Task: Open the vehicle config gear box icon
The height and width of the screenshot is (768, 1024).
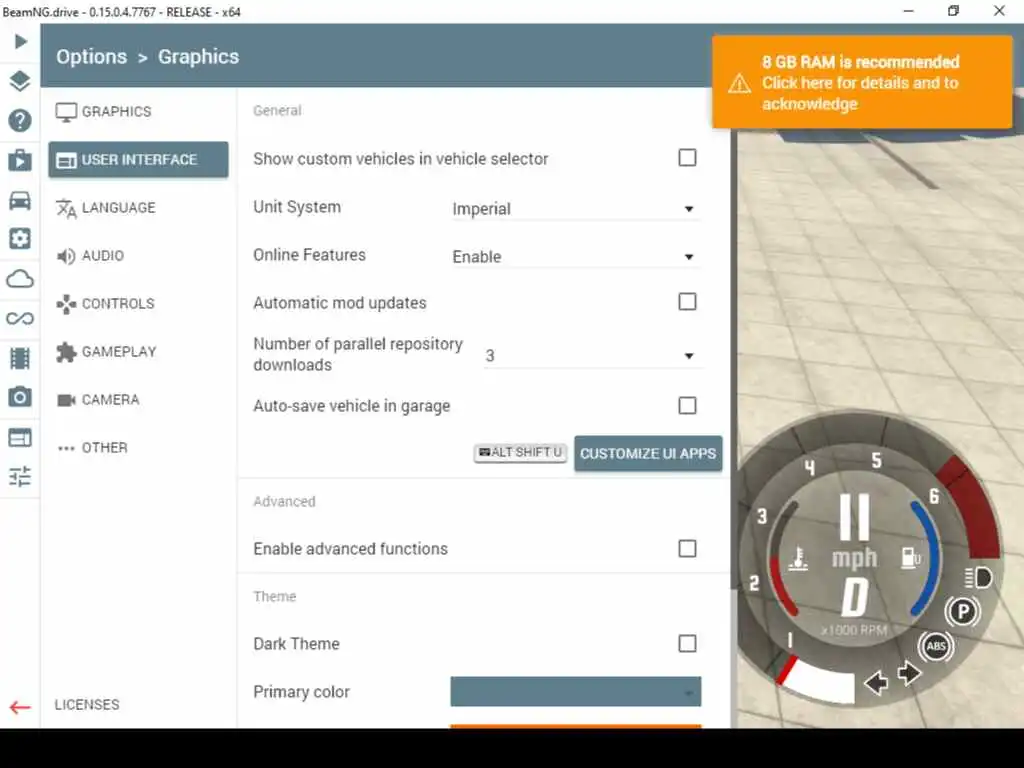Action: (x=20, y=238)
